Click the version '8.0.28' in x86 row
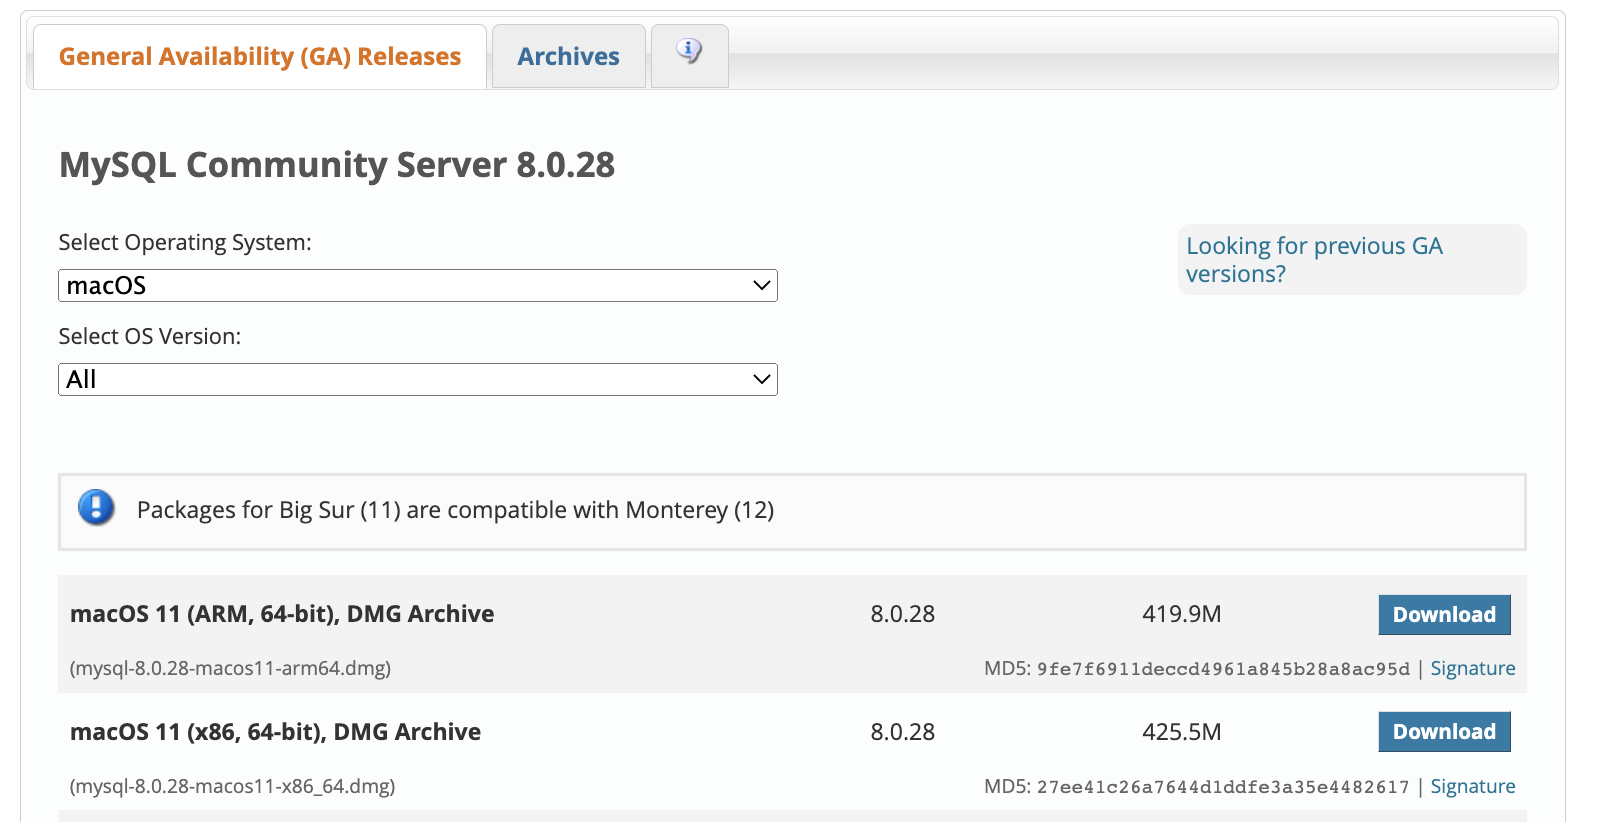The image size is (1616, 822). (x=902, y=732)
